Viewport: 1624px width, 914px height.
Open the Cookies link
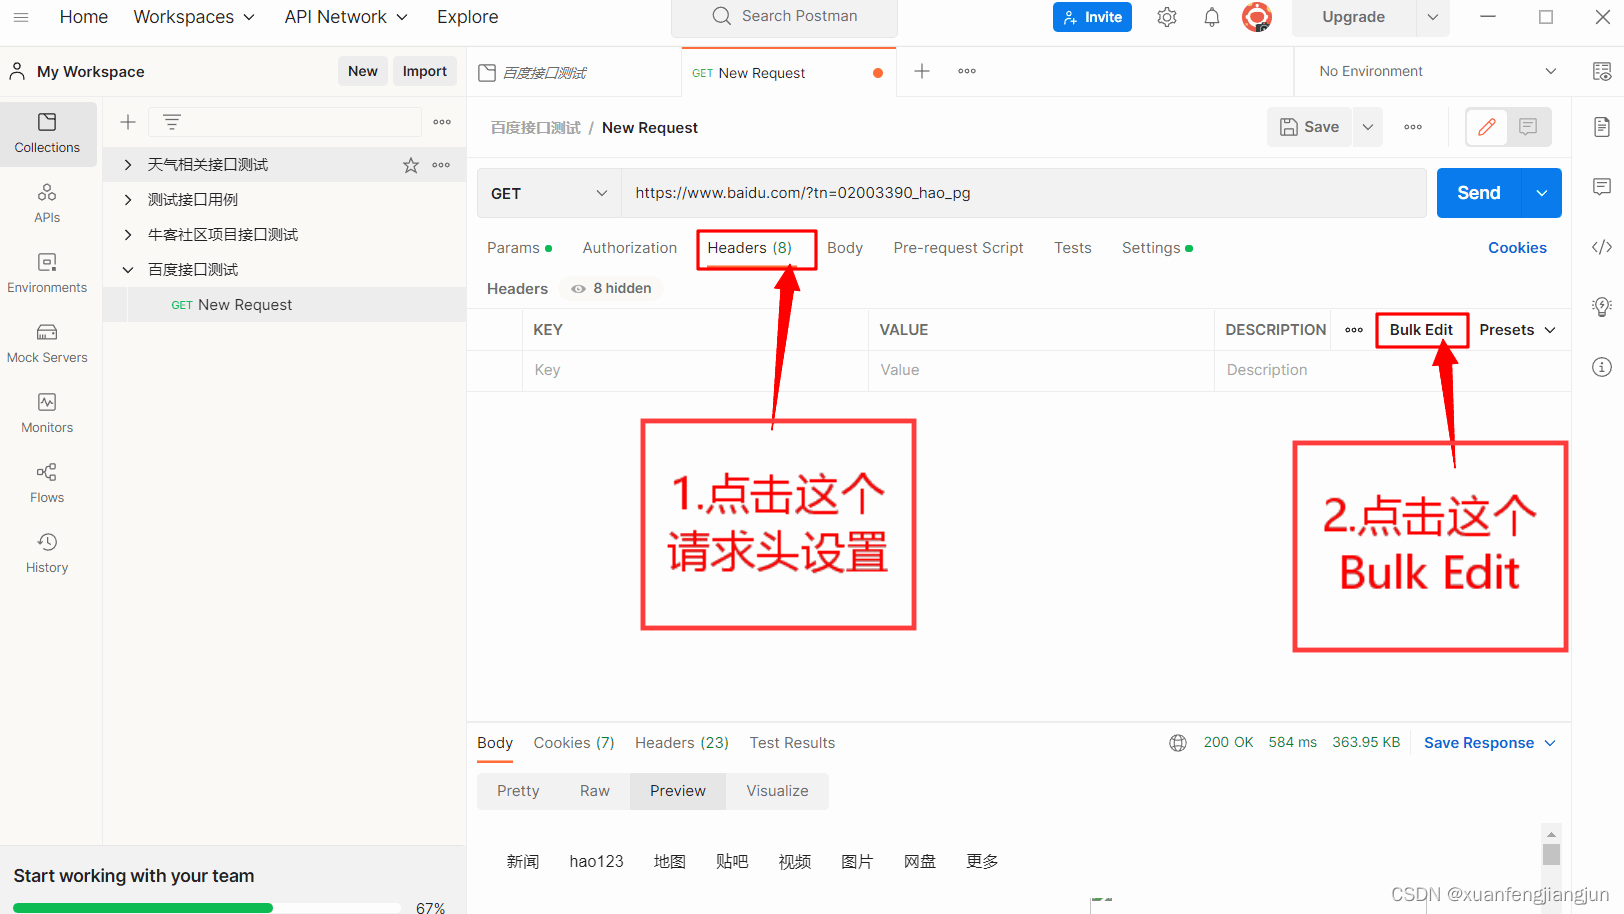1517,248
